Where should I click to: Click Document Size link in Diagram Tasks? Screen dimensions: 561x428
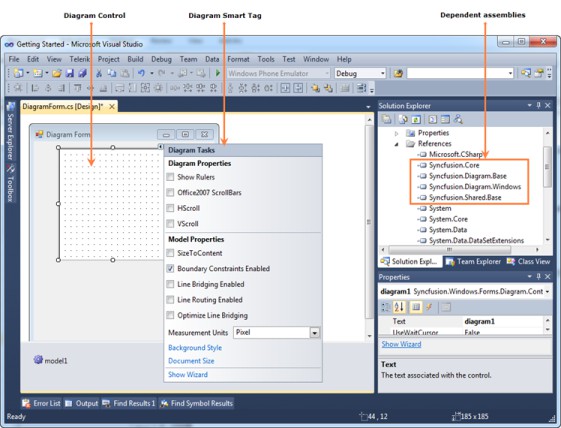point(191,361)
